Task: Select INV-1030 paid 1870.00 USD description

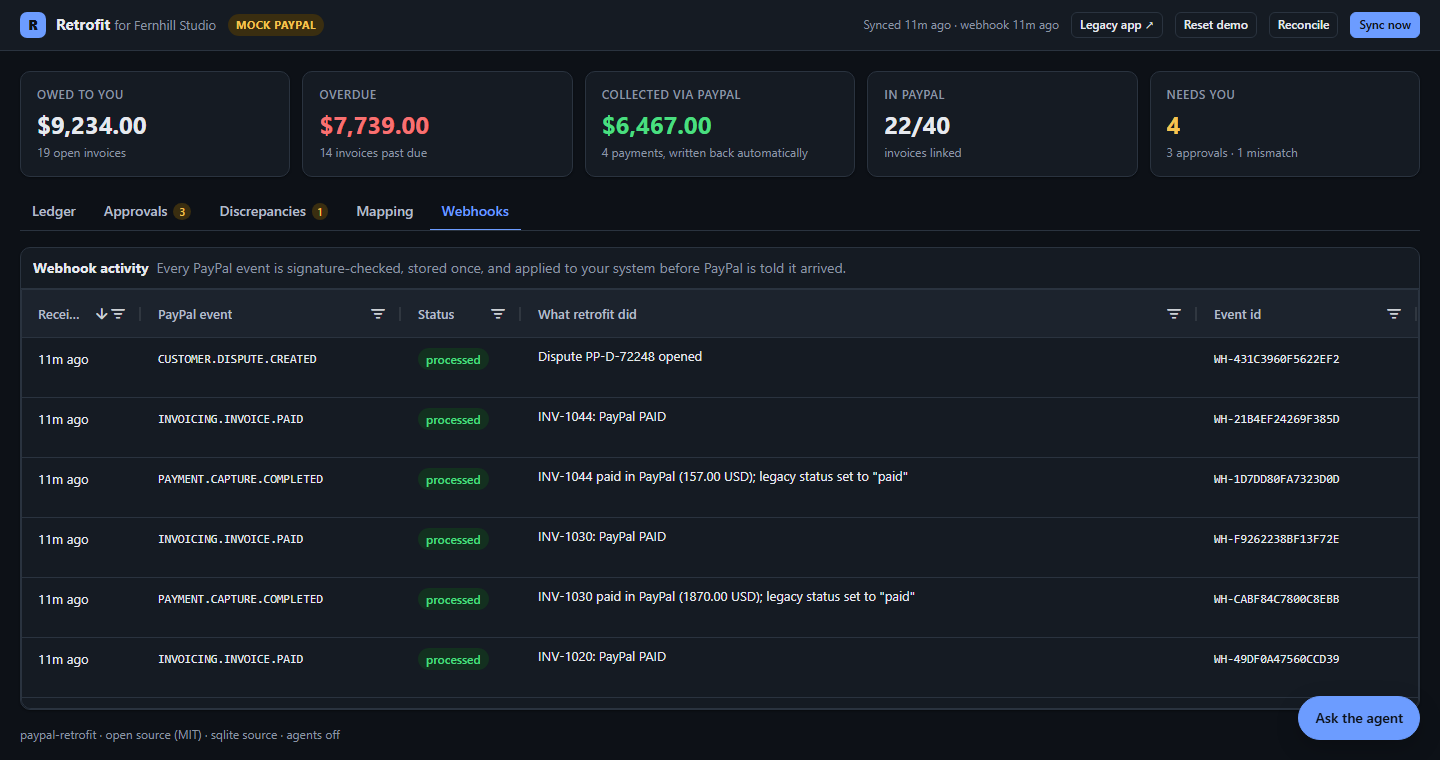Action: coord(726,596)
